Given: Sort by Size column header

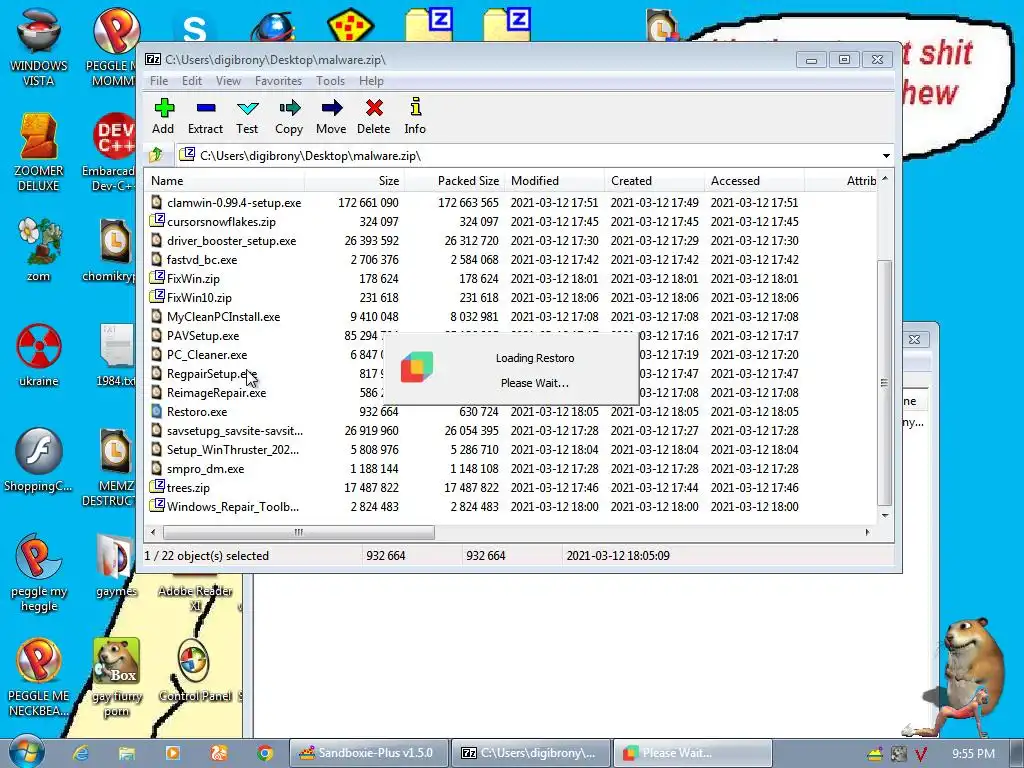Looking at the screenshot, I should [354, 181].
